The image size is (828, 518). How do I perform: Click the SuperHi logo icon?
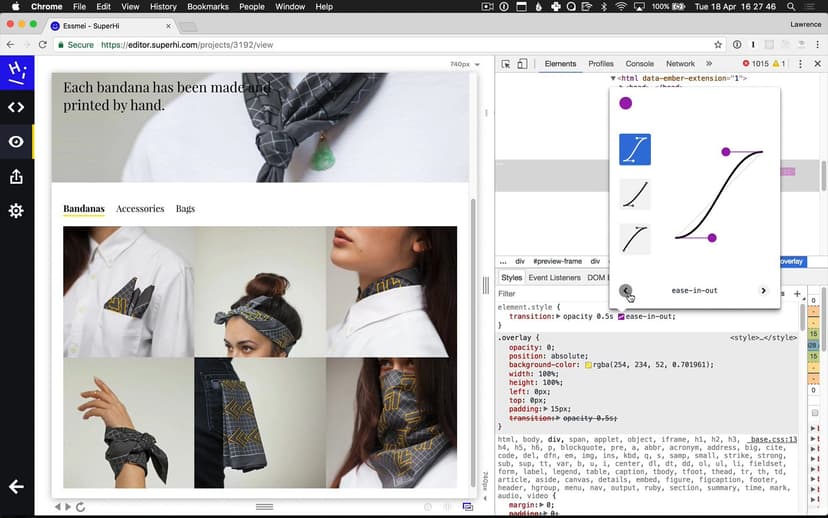16,71
